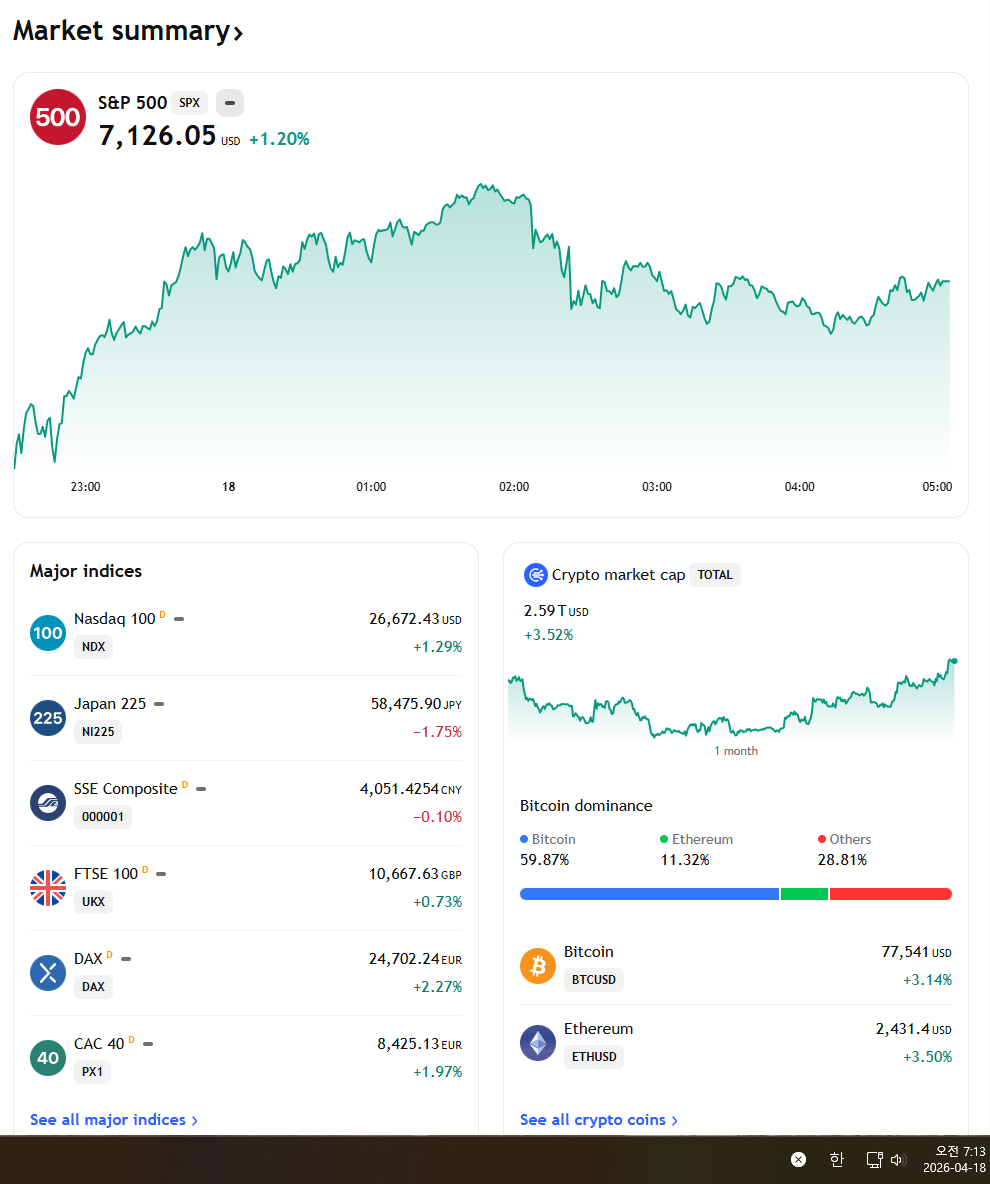
Task: Expand the Market summary heading chevron
Action: (x=238, y=33)
